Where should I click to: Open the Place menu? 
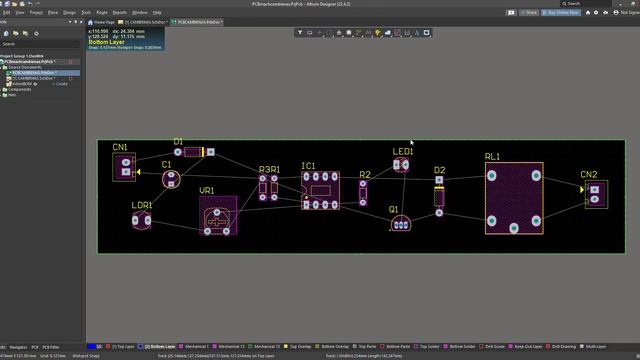(53, 13)
